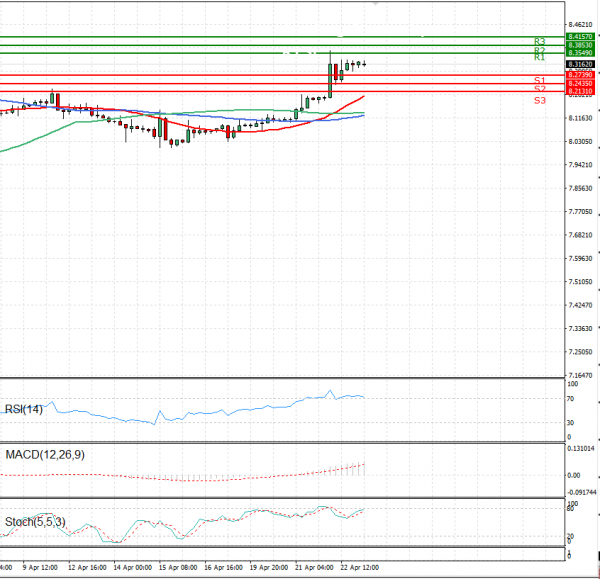Image resolution: width=600 pixels, height=579 pixels.
Task: Click the MACD 0.131014 scale value
Action: (x=581, y=449)
